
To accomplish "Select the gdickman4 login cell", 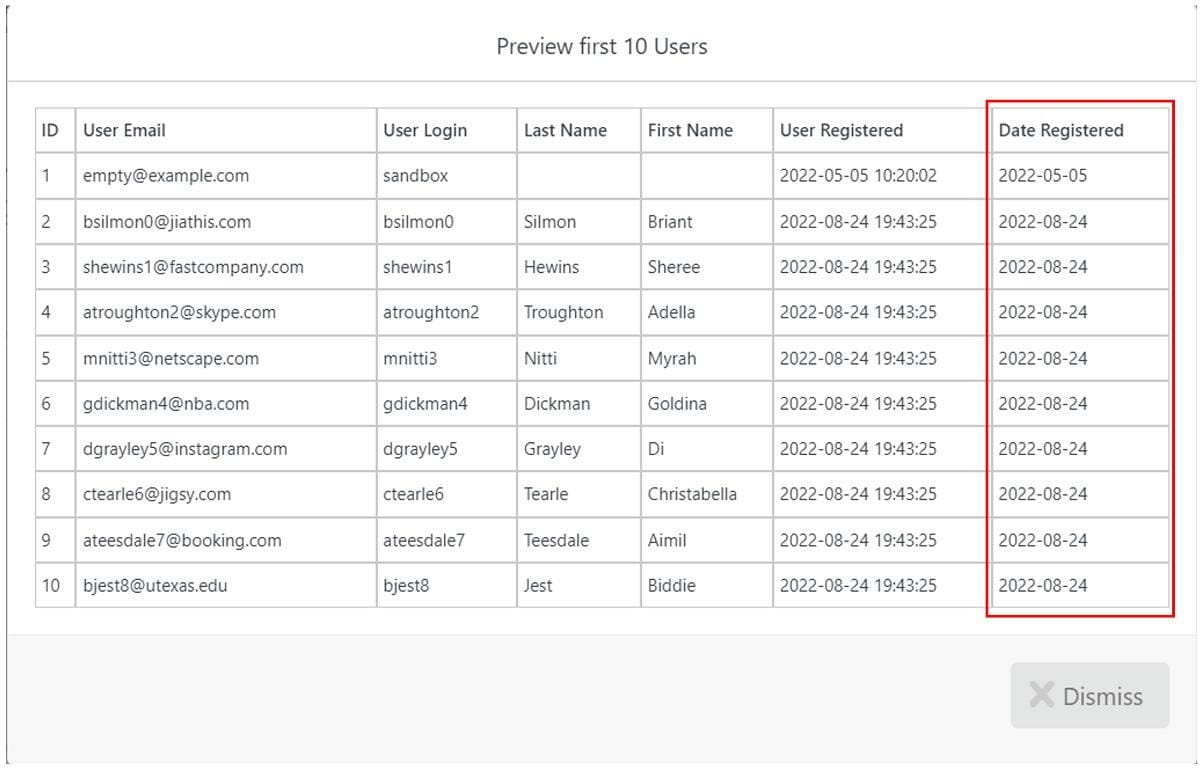I will tap(447, 404).
